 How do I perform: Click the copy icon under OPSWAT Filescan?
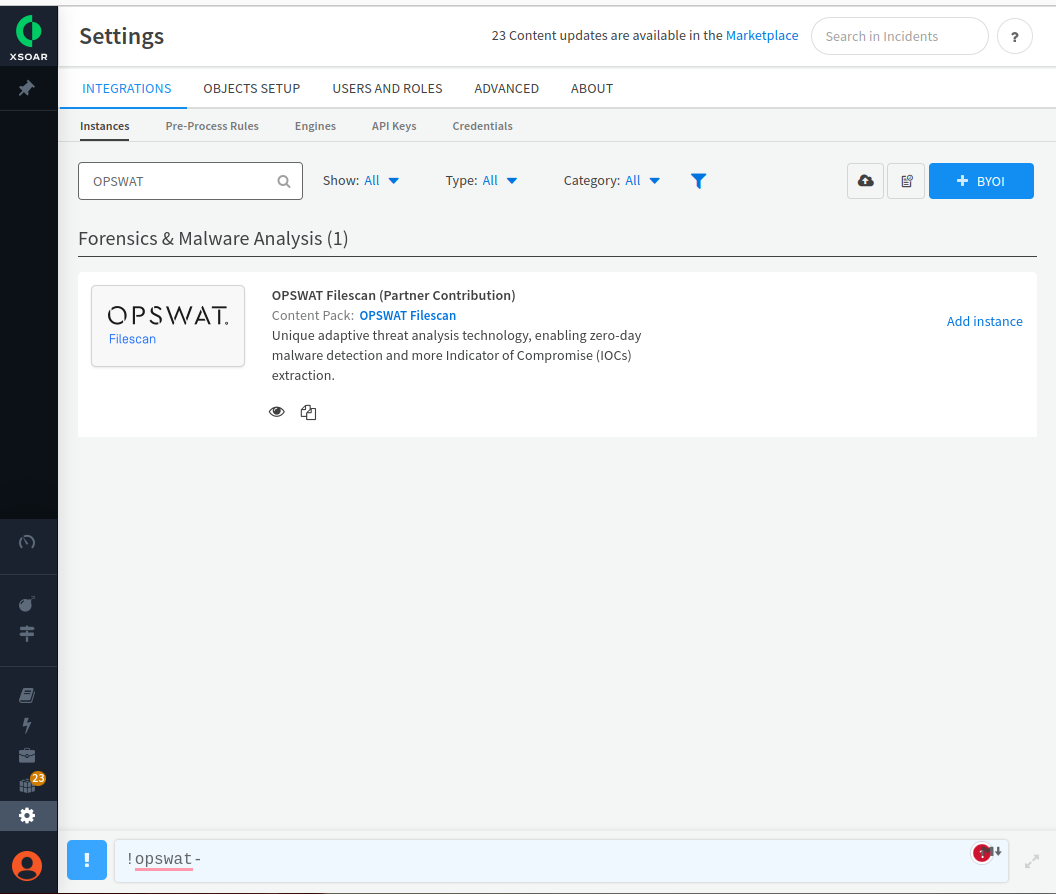click(x=308, y=412)
